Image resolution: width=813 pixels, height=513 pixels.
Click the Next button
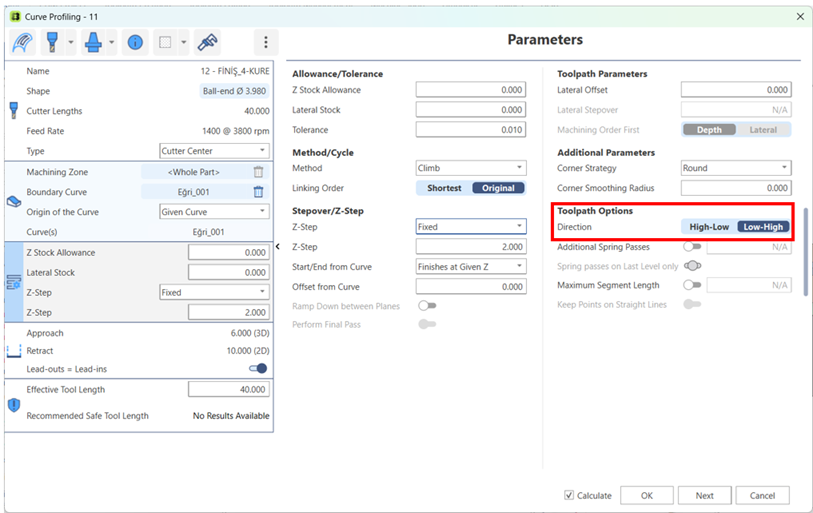pos(705,495)
